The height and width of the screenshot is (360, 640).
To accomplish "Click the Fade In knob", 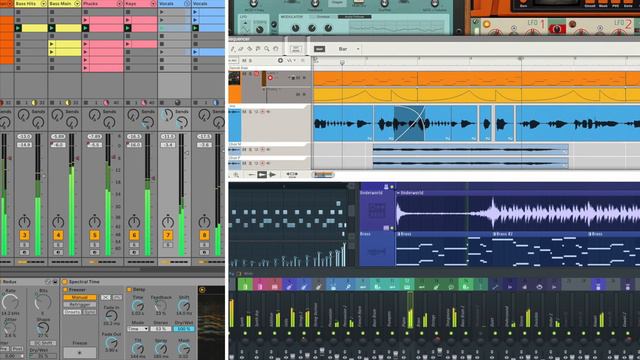I will (111, 316).
